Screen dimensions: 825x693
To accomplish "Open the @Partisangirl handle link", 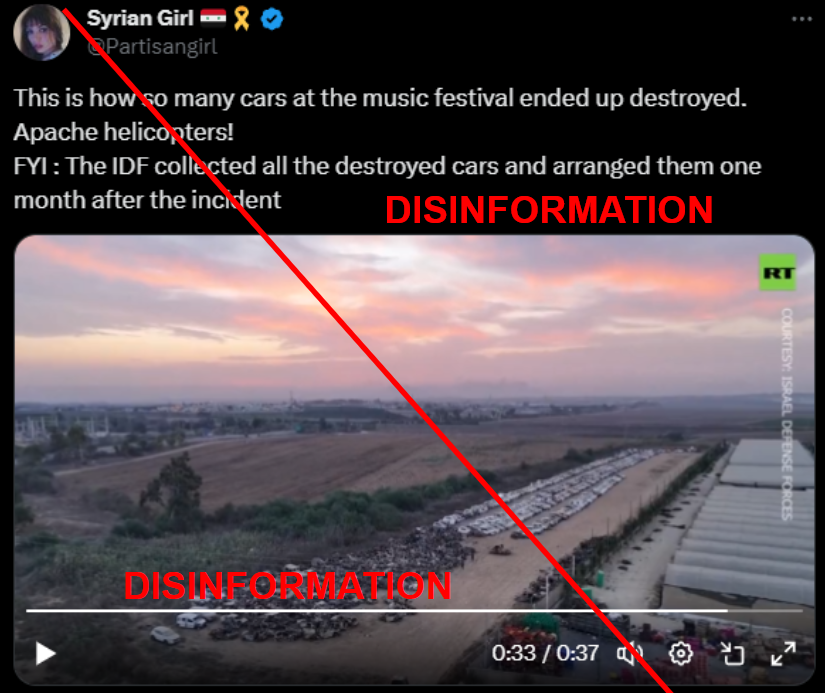I will pos(152,47).
